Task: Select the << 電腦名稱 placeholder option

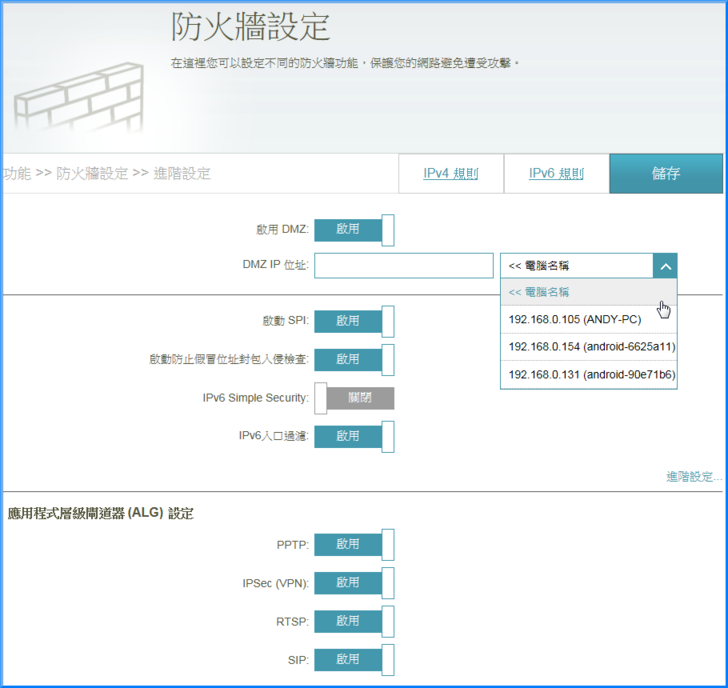Action: point(539,292)
